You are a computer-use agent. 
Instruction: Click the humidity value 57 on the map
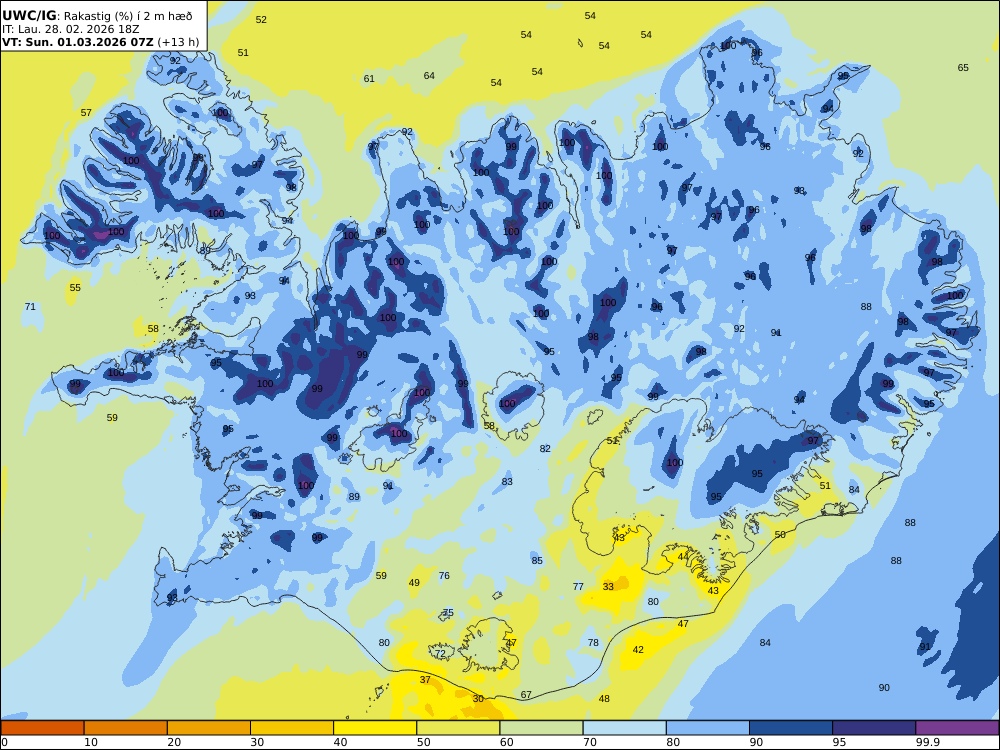(x=86, y=113)
